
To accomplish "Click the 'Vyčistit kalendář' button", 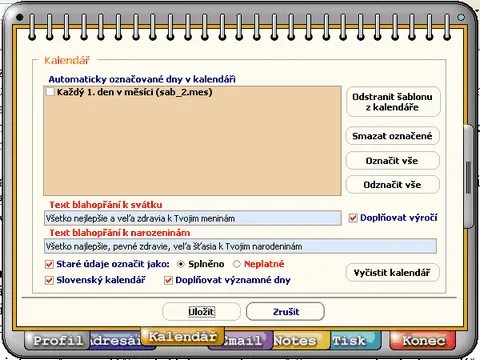I will click(392, 273).
